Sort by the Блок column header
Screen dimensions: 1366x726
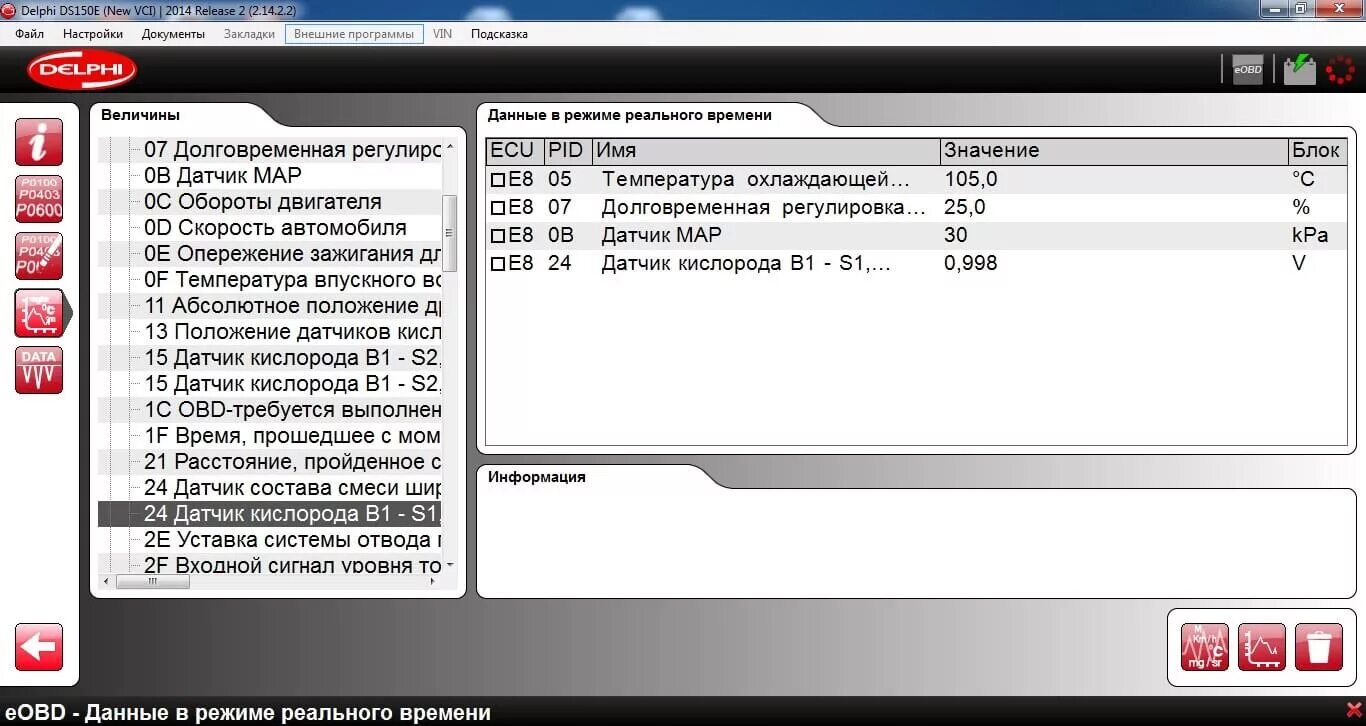(x=1318, y=151)
